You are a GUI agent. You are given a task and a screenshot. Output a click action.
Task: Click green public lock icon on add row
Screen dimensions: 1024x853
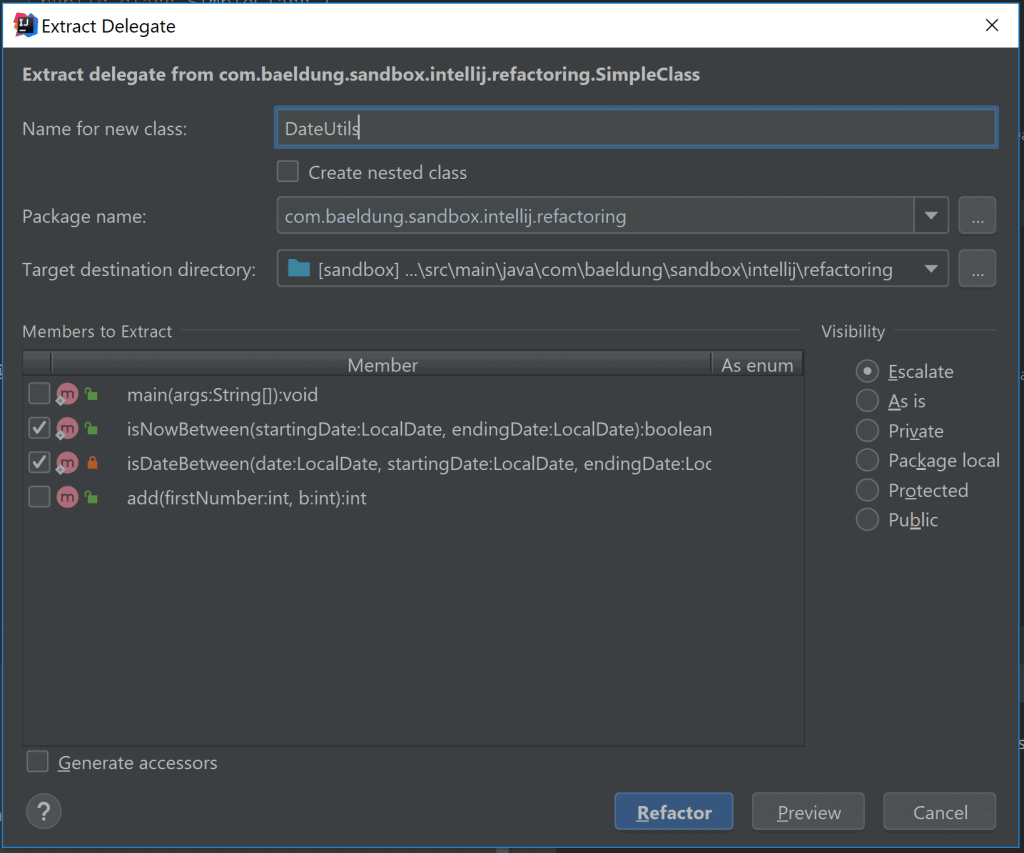click(x=91, y=497)
